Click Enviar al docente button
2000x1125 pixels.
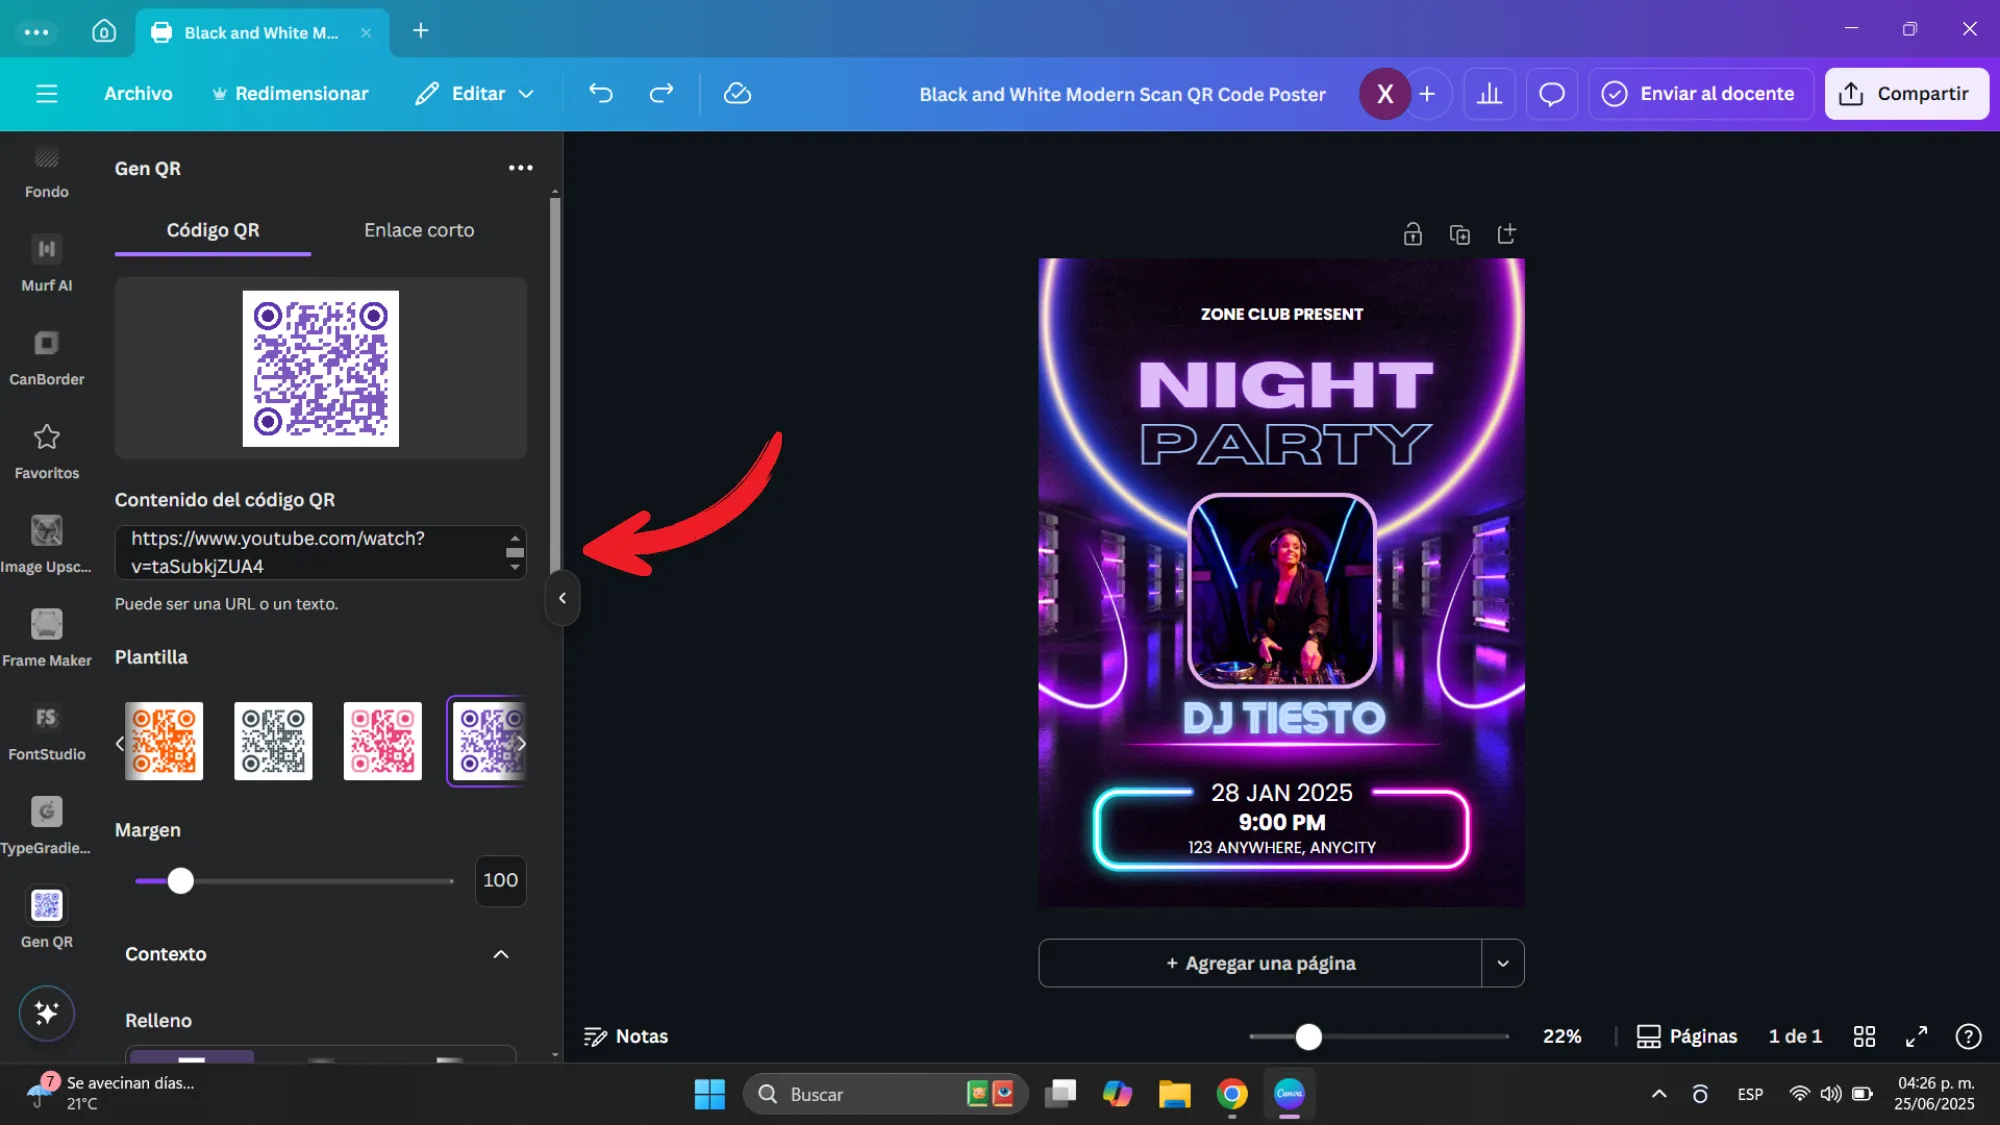[x=1700, y=93]
